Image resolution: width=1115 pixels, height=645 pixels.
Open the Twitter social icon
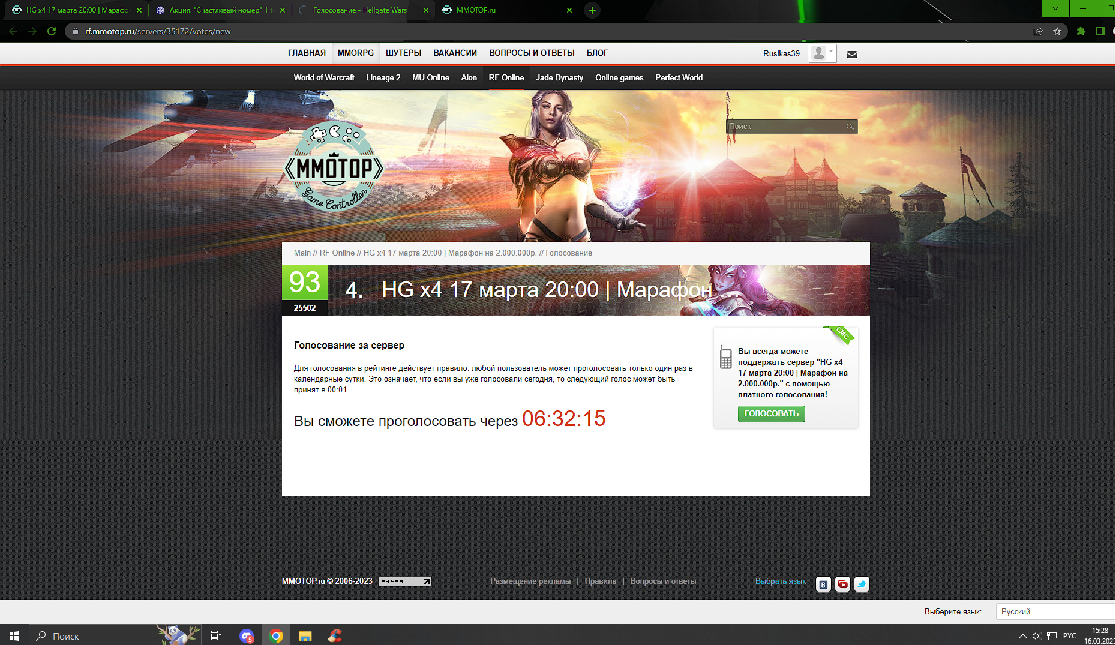point(861,585)
